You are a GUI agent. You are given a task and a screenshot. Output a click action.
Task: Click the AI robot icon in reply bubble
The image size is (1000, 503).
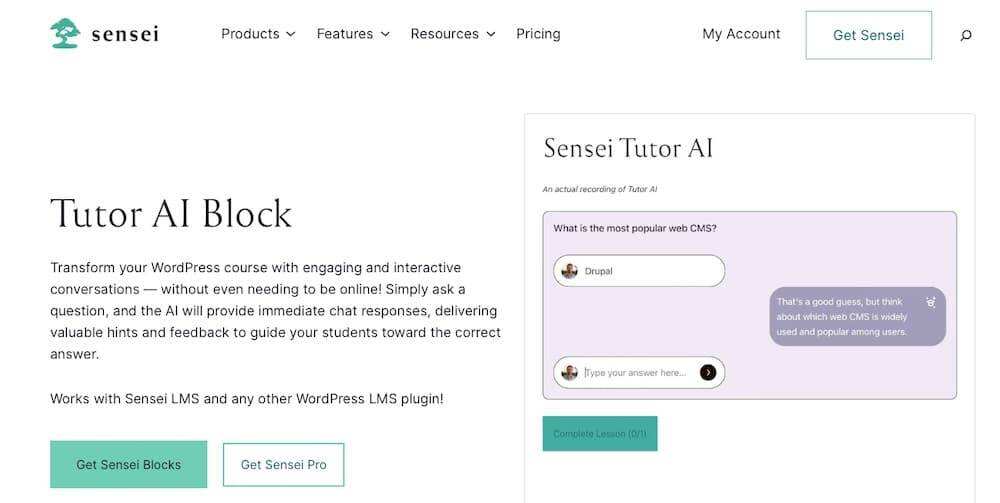931,302
